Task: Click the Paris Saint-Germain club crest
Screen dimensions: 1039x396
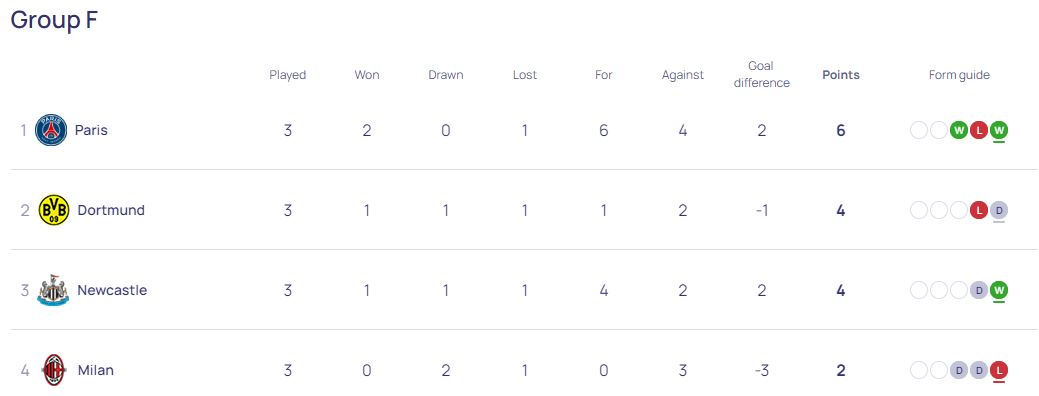Action: (x=51, y=130)
